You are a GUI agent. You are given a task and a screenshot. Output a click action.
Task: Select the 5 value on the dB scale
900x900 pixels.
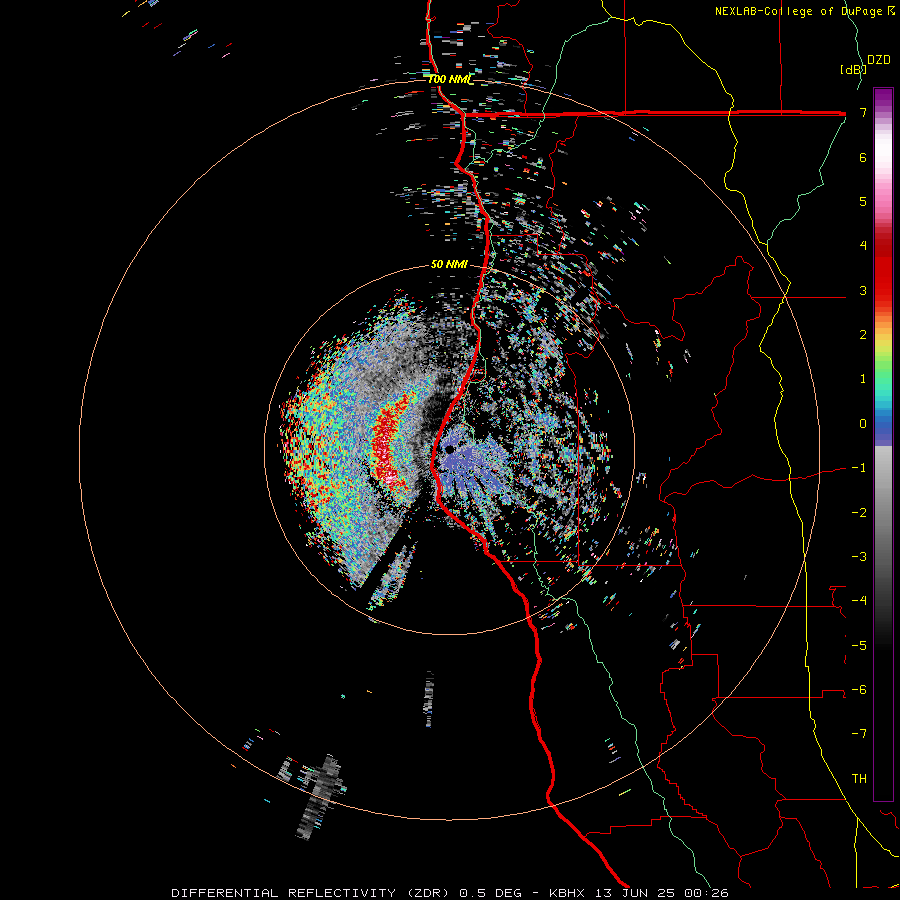tap(863, 201)
